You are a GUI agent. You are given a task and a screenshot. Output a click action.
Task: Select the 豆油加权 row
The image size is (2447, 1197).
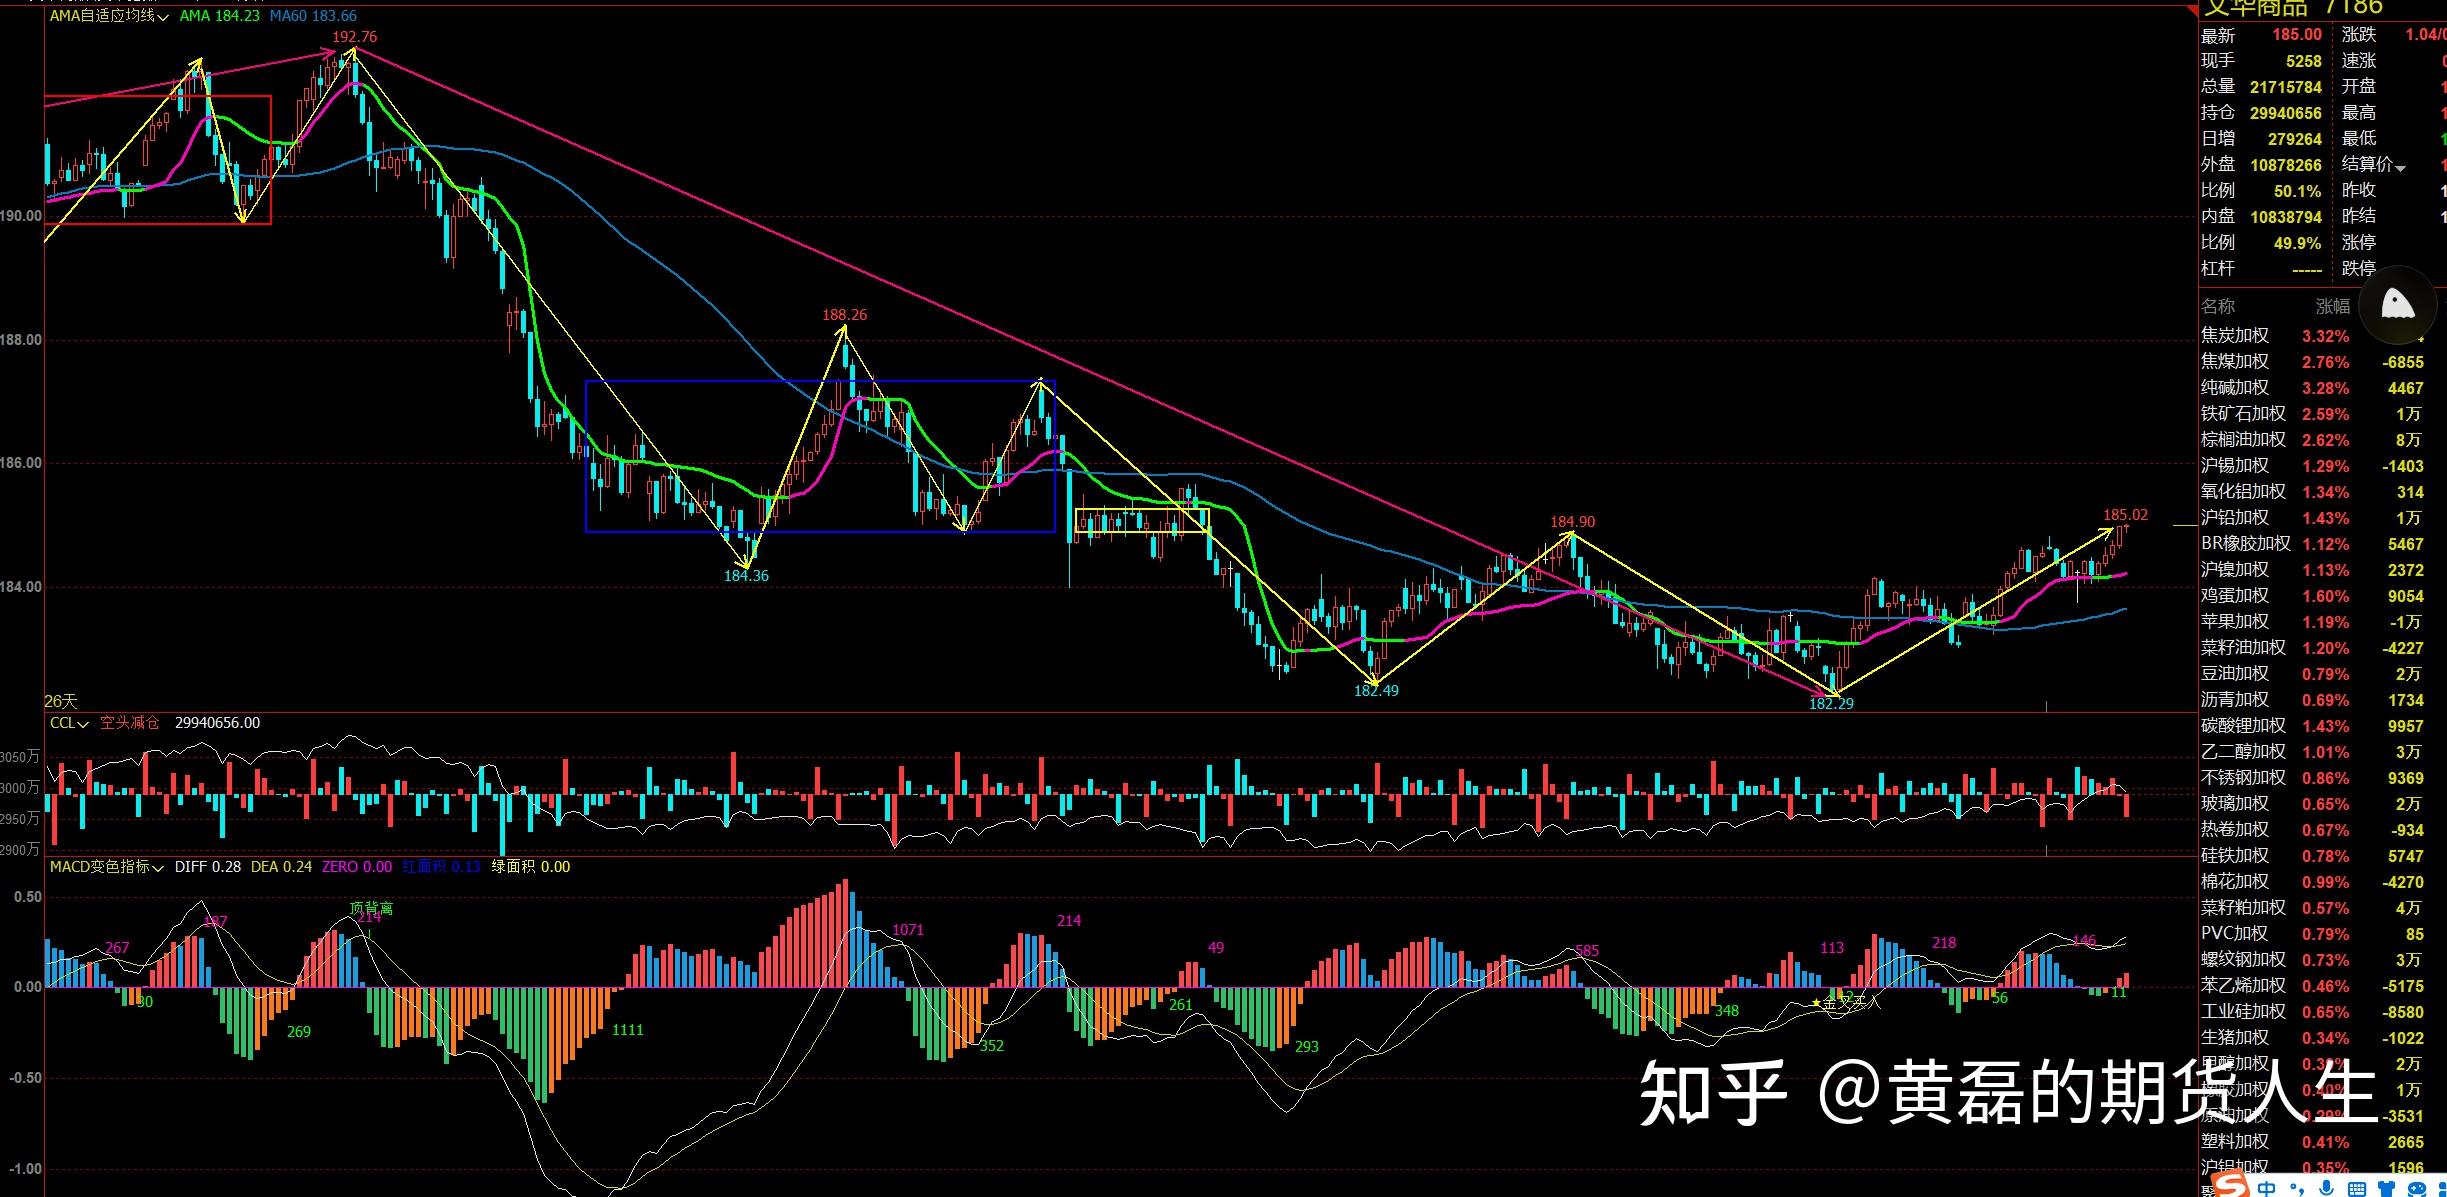(x=2312, y=674)
